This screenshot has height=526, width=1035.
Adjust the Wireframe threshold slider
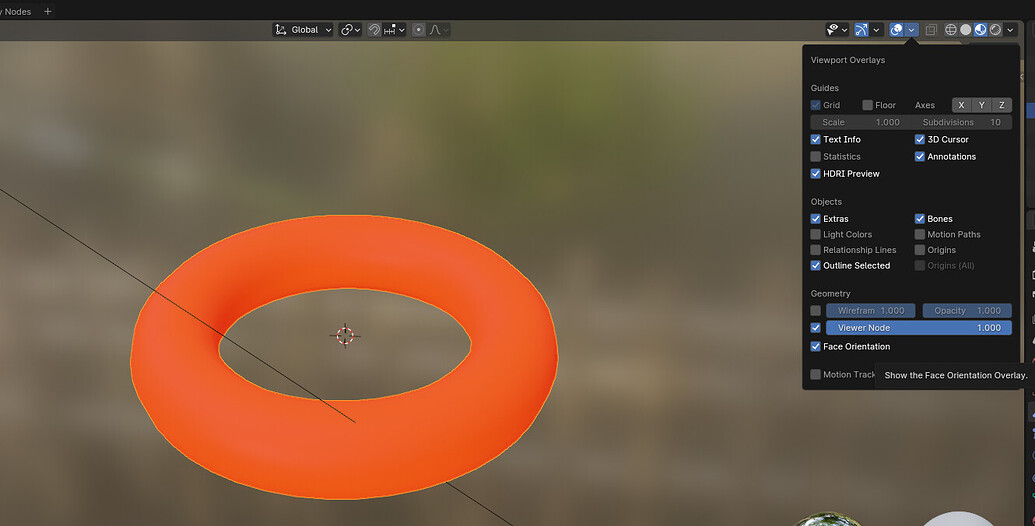(871, 310)
